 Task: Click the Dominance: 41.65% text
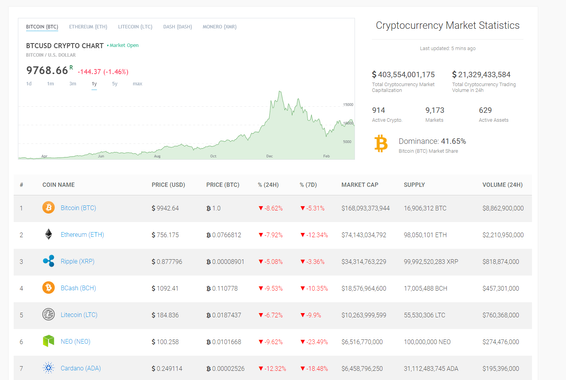pos(432,141)
